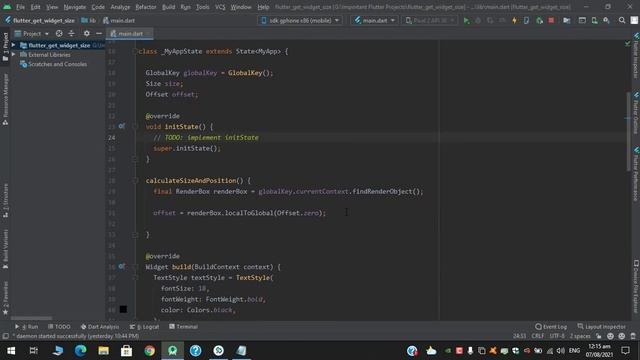The height and width of the screenshot is (360, 640).
Task: Fold the _MyAppState class in gutter
Action: [135, 51]
